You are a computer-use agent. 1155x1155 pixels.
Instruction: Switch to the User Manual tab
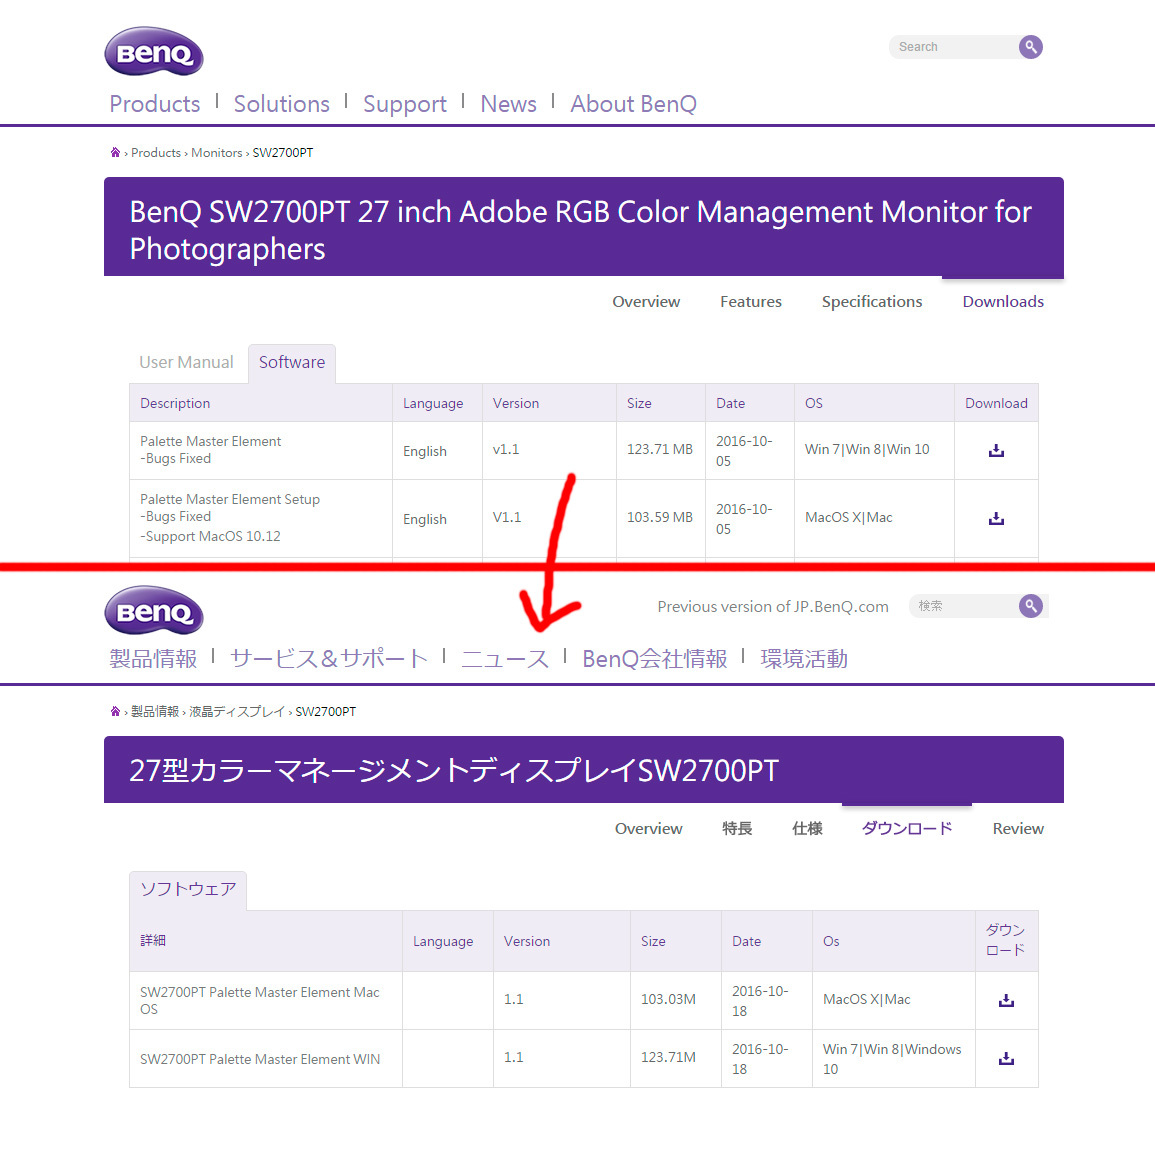click(x=186, y=362)
